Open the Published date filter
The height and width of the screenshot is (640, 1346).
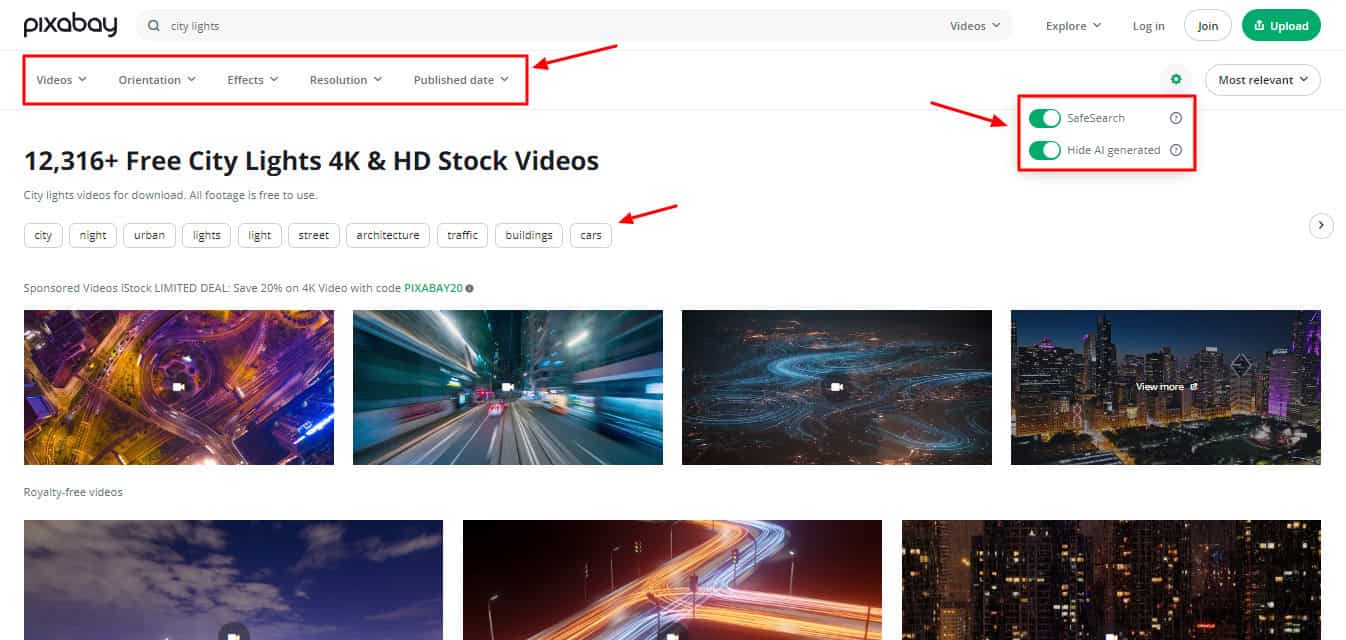click(461, 80)
